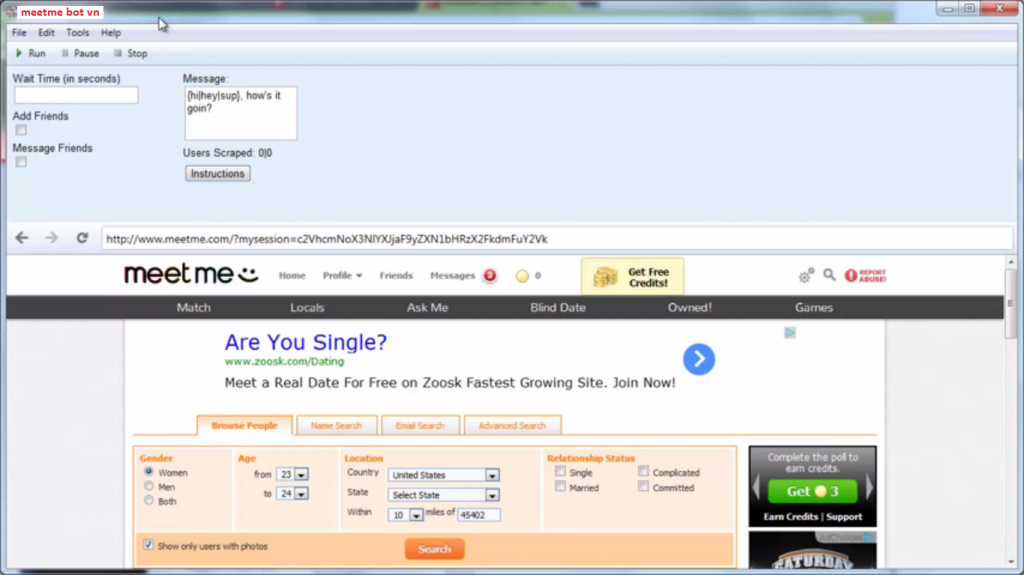The height and width of the screenshot is (575, 1024).
Task: Click the yellow credits coin icon
Action: (x=522, y=276)
